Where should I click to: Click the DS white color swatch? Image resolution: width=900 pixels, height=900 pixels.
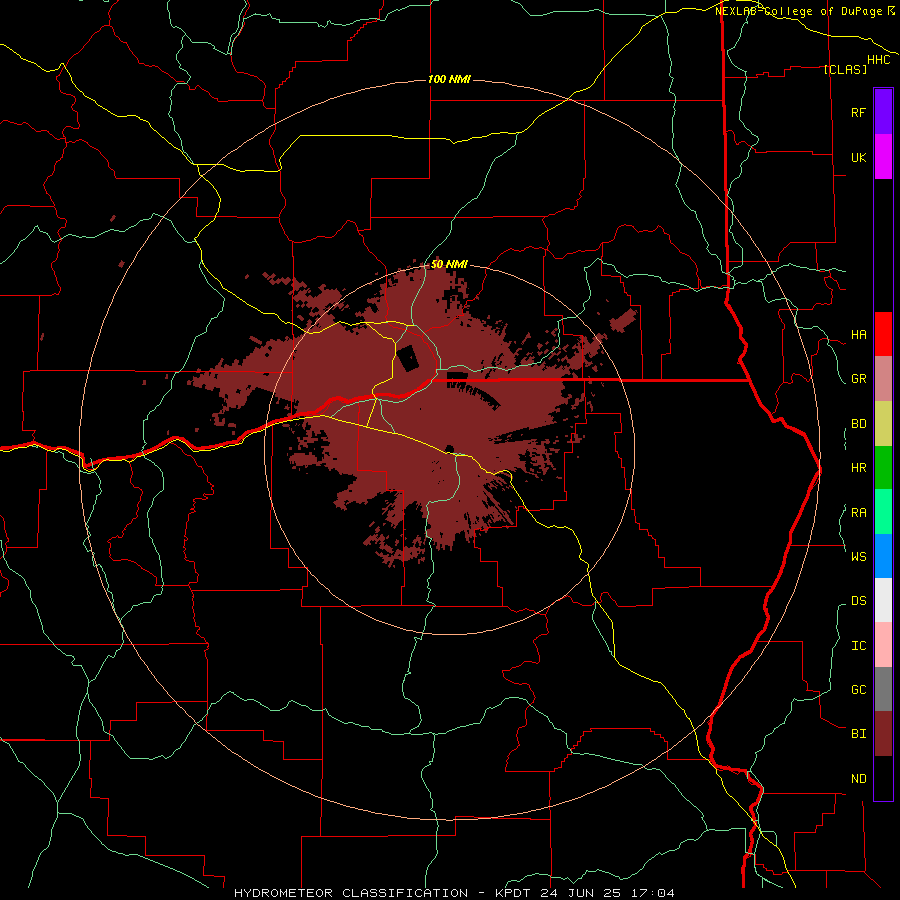coord(883,600)
